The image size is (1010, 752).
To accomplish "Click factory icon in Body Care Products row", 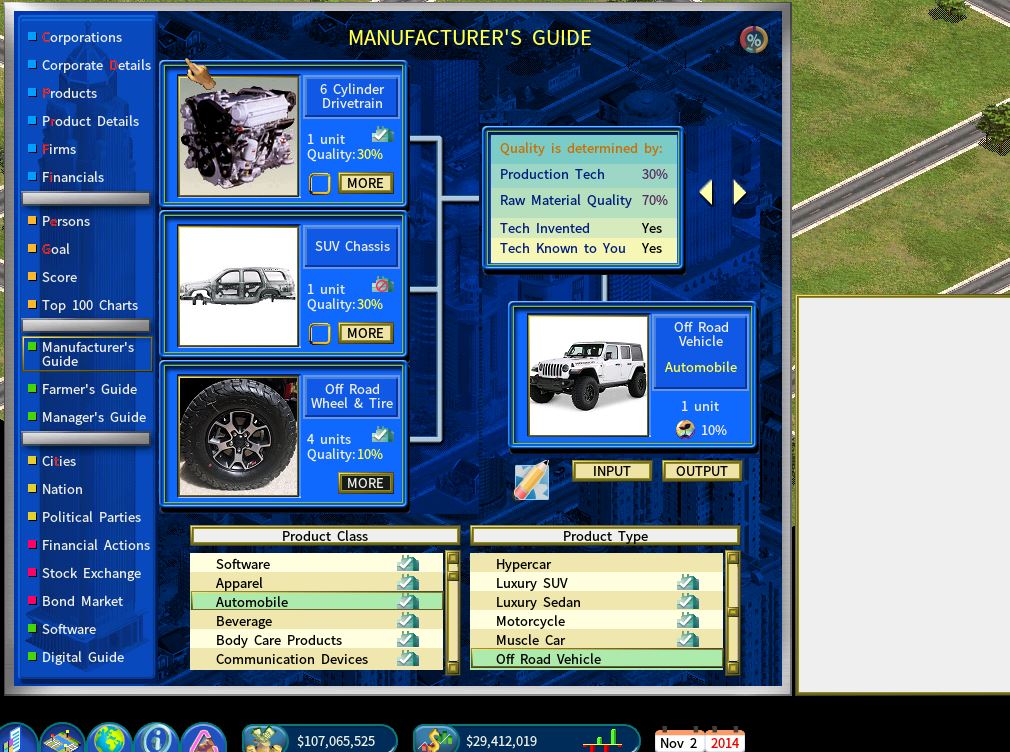I will (x=408, y=640).
